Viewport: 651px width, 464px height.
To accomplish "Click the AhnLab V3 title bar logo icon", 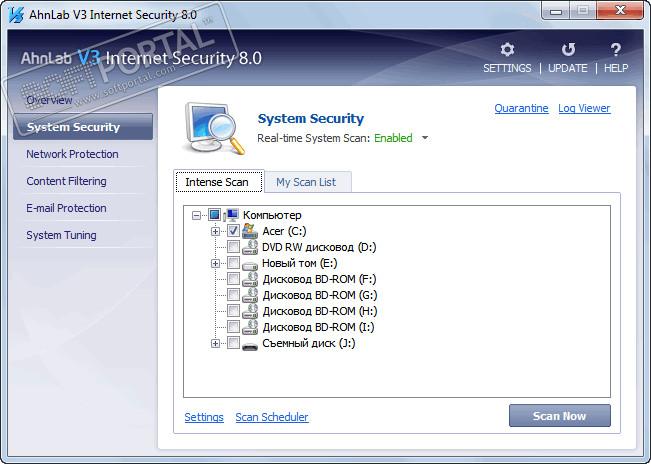I will tap(16, 15).
